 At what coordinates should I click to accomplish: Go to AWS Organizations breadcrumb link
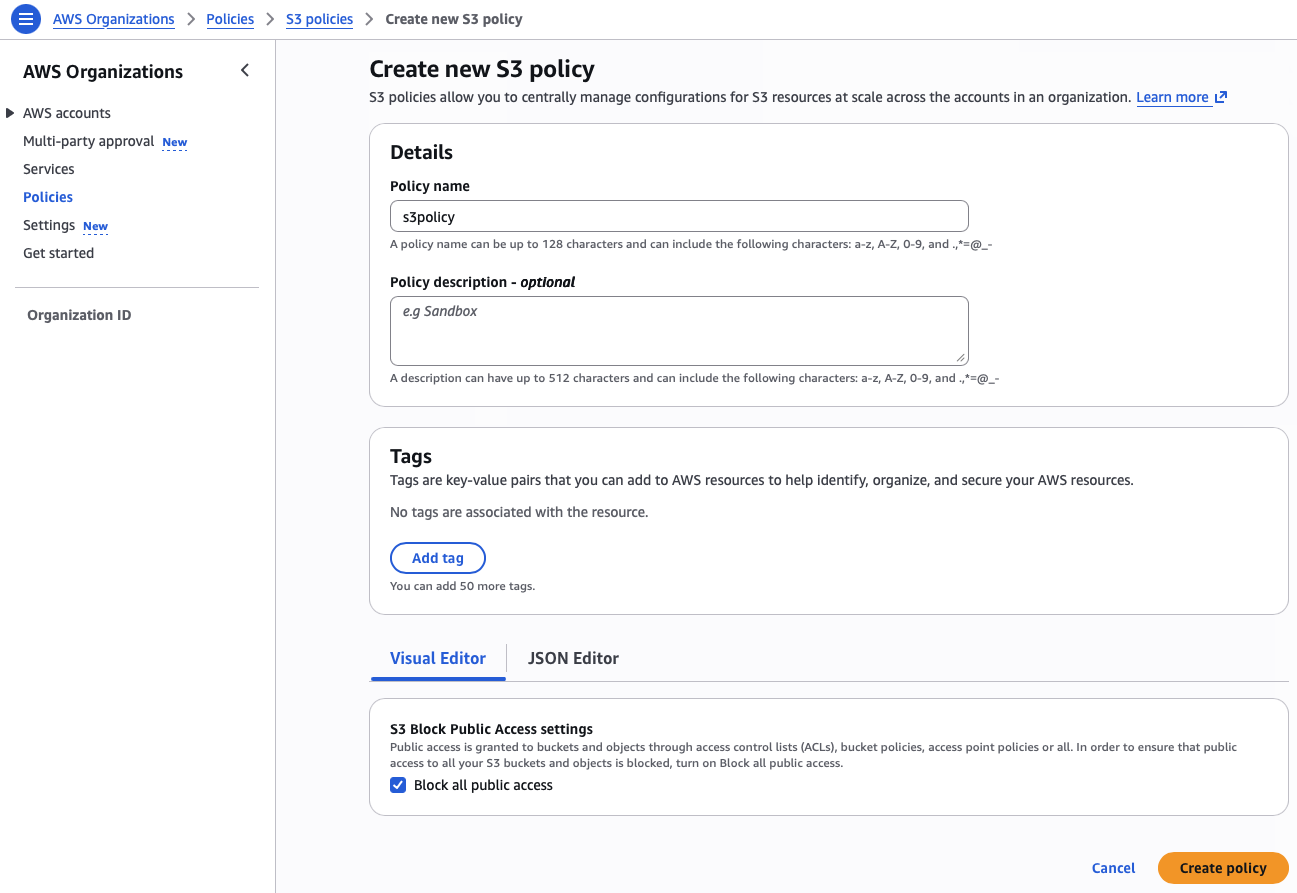click(x=113, y=19)
